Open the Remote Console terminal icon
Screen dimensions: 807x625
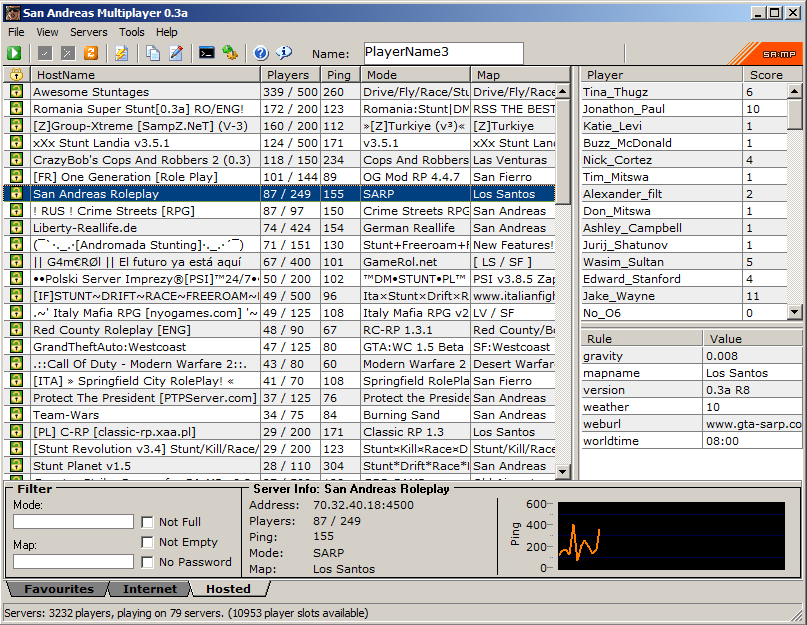206,53
